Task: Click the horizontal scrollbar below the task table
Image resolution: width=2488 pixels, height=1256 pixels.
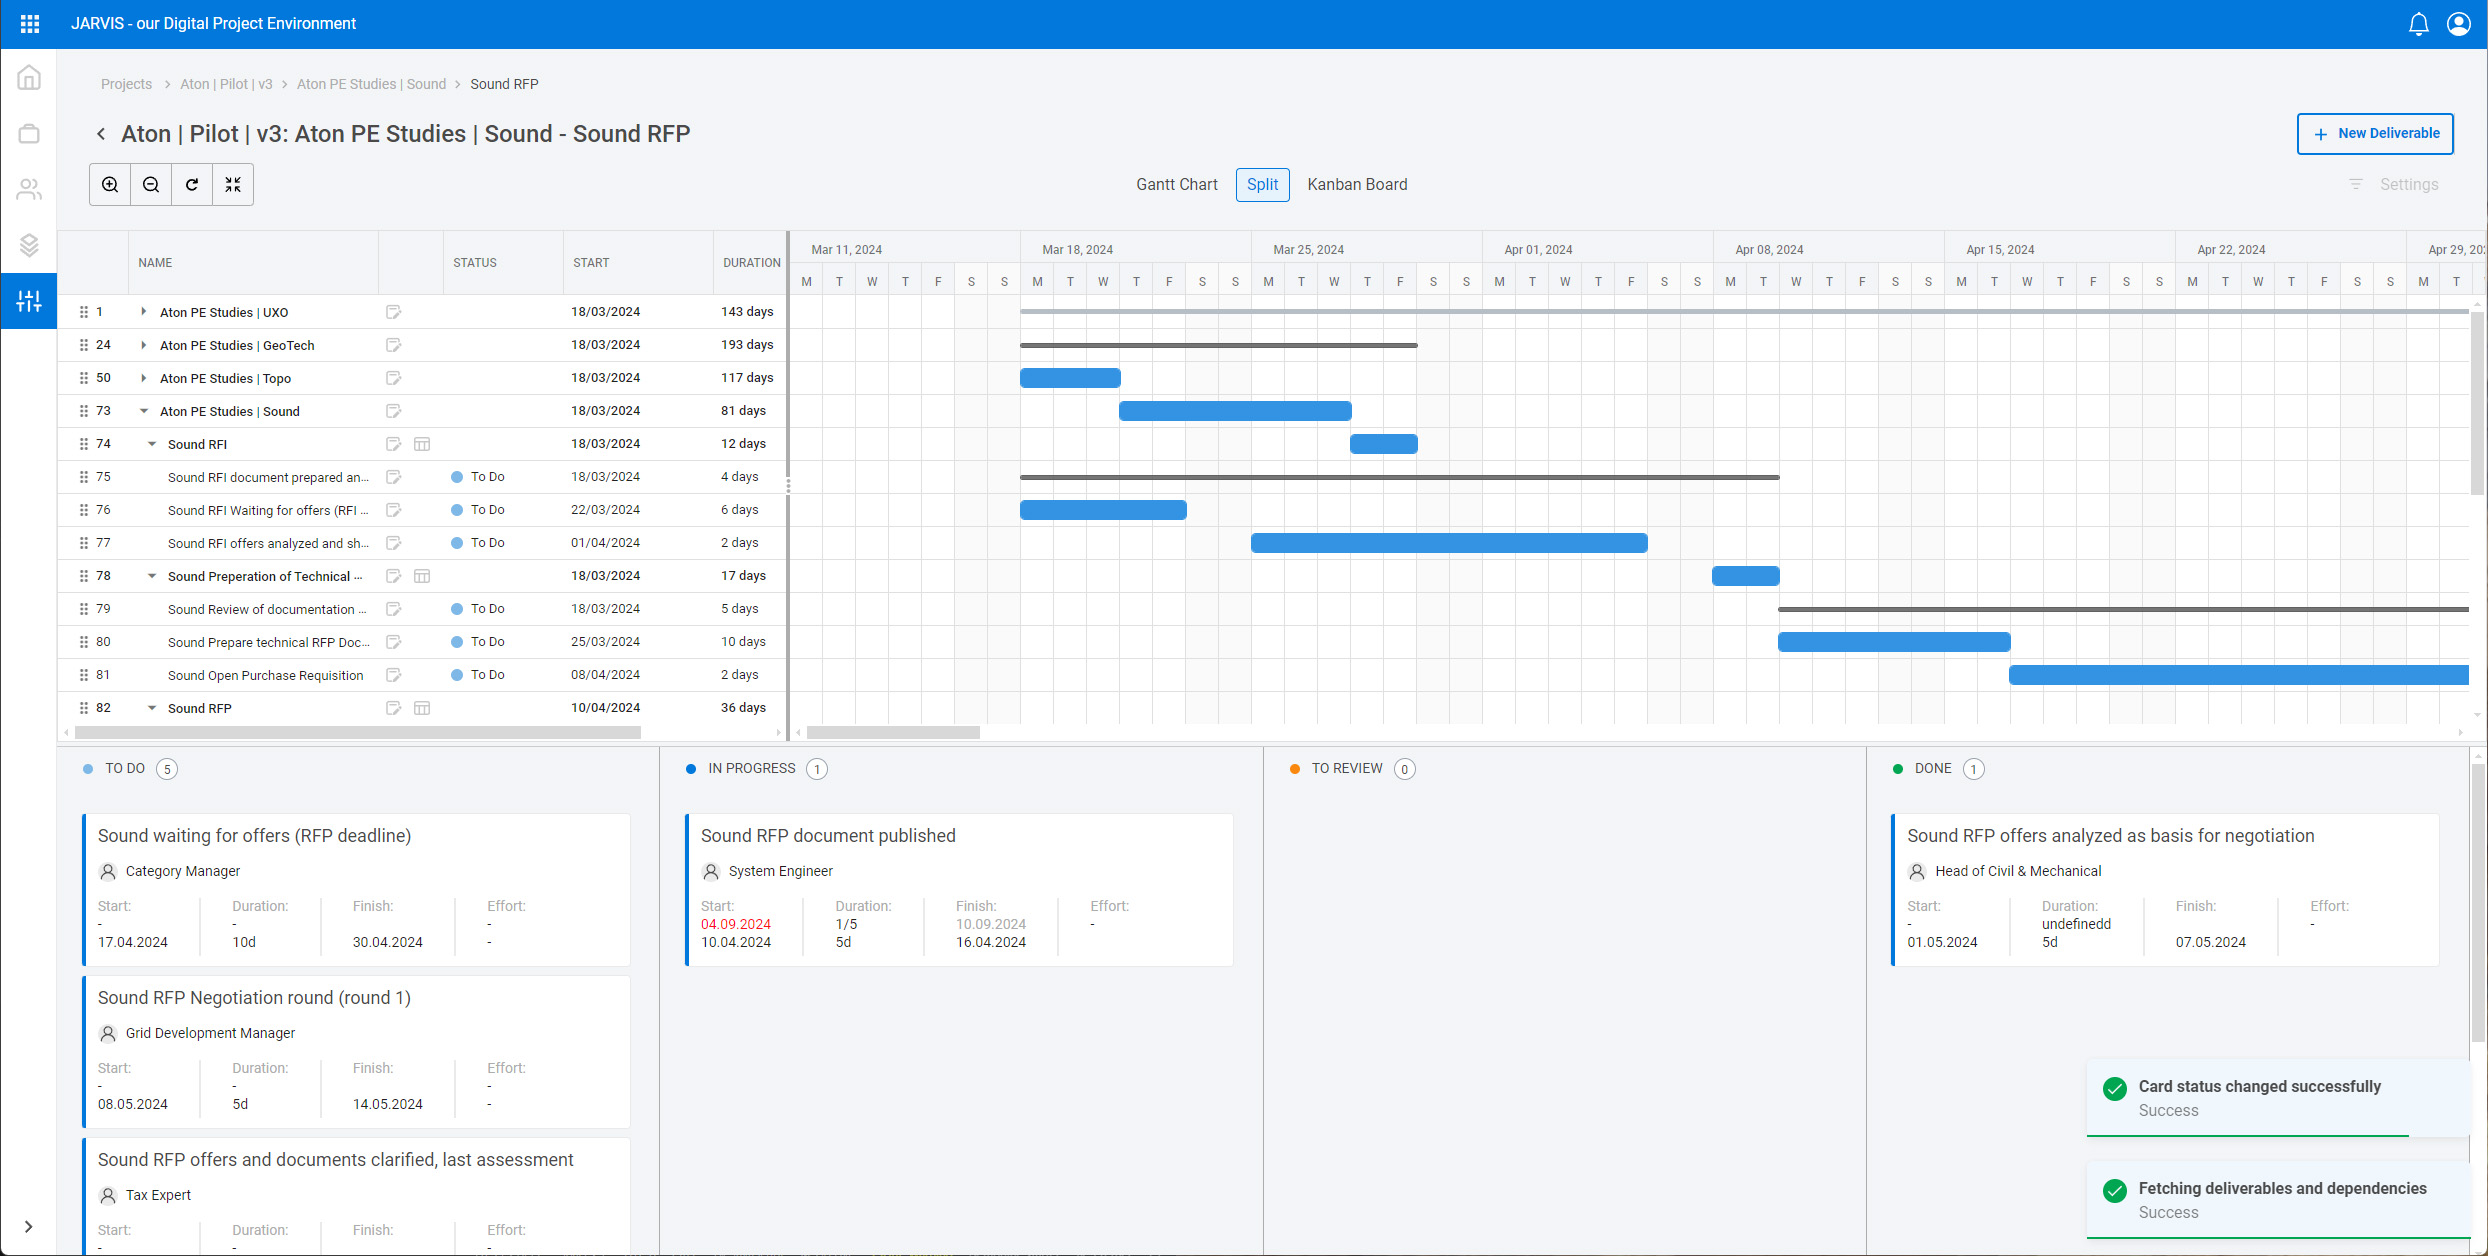Action: pyautogui.click(x=355, y=732)
